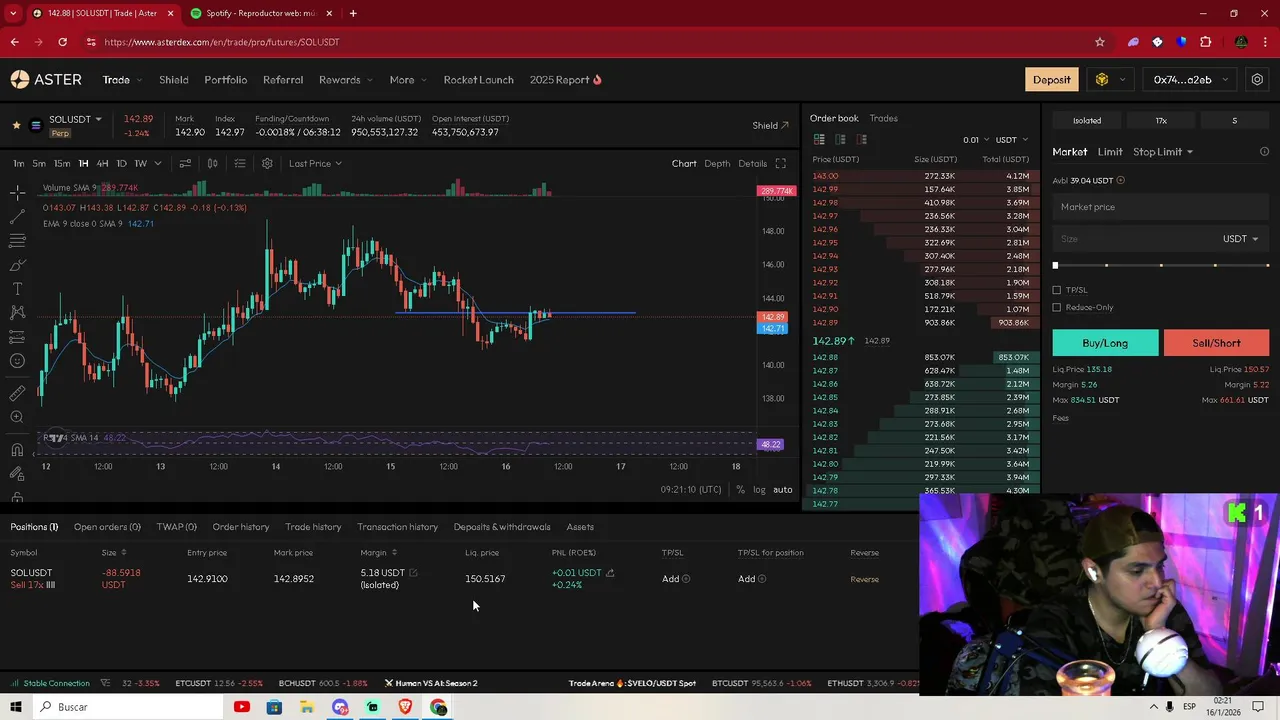Select the Limit order tab

(1110, 152)
